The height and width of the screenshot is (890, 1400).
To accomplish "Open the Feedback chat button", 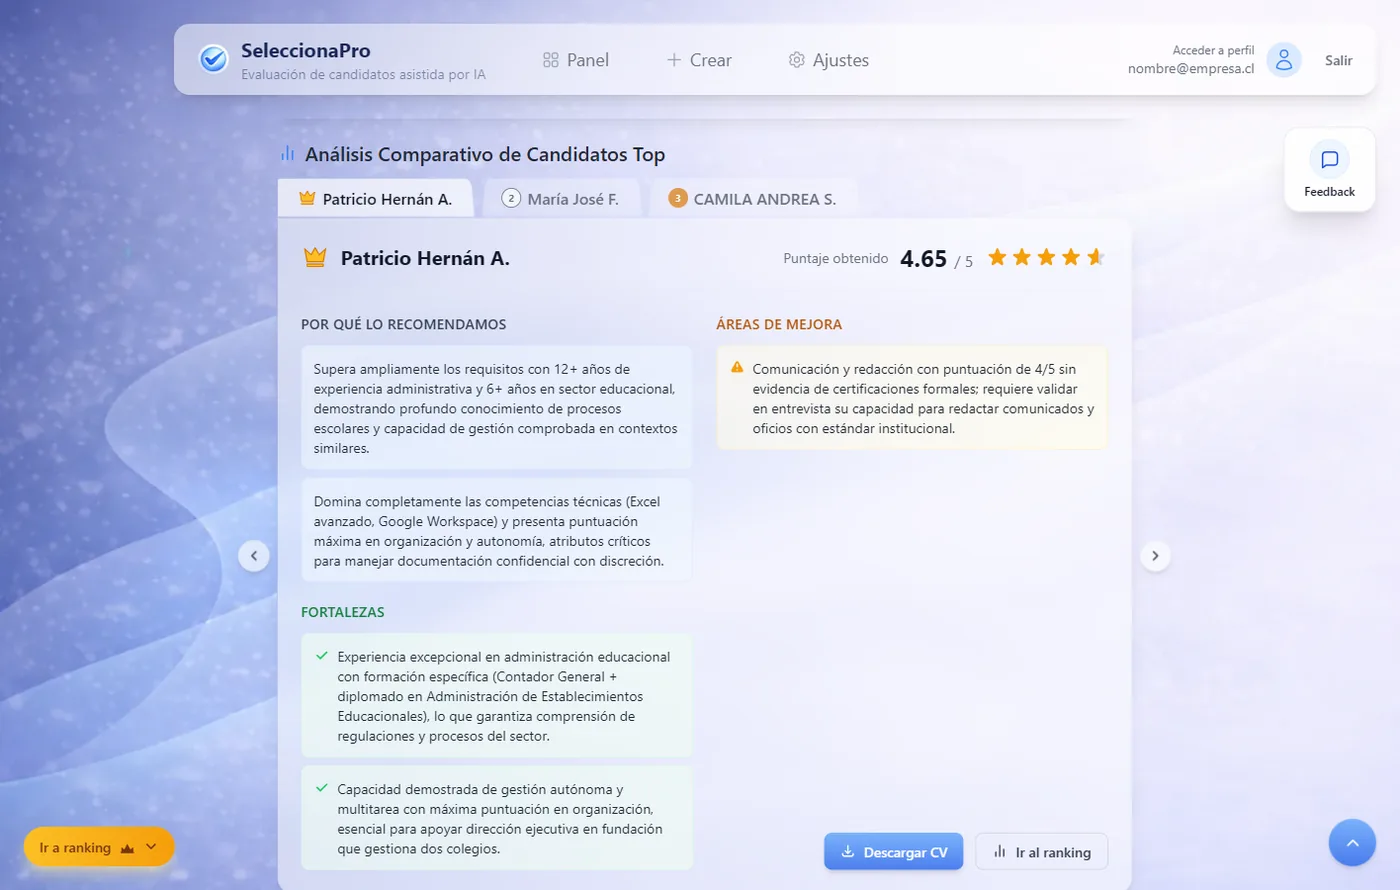I will 1329,169.
